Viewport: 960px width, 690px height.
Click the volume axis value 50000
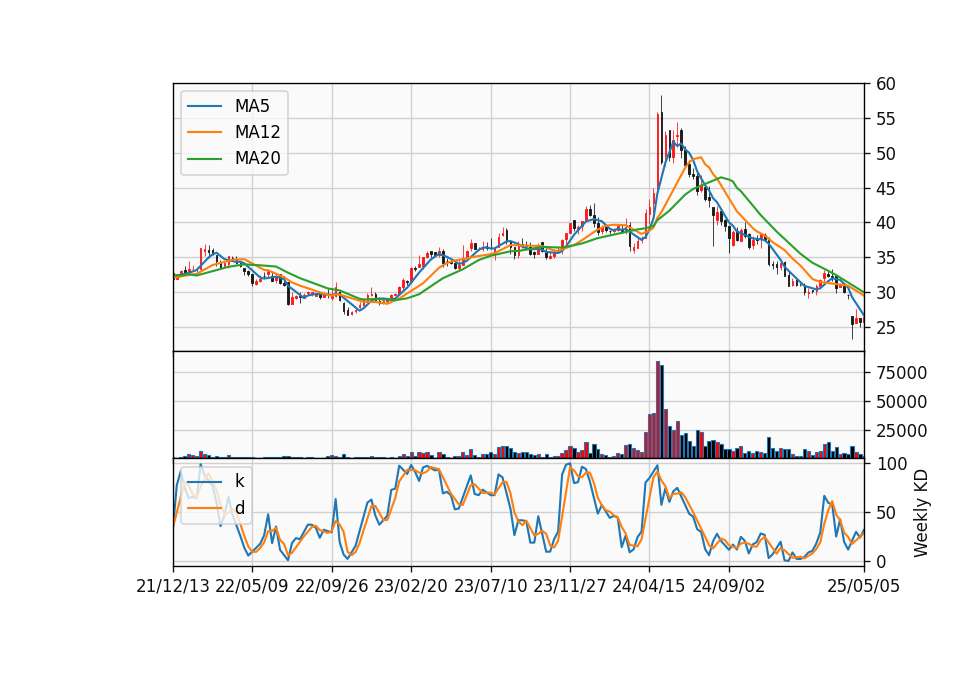(x=901, y=402)
